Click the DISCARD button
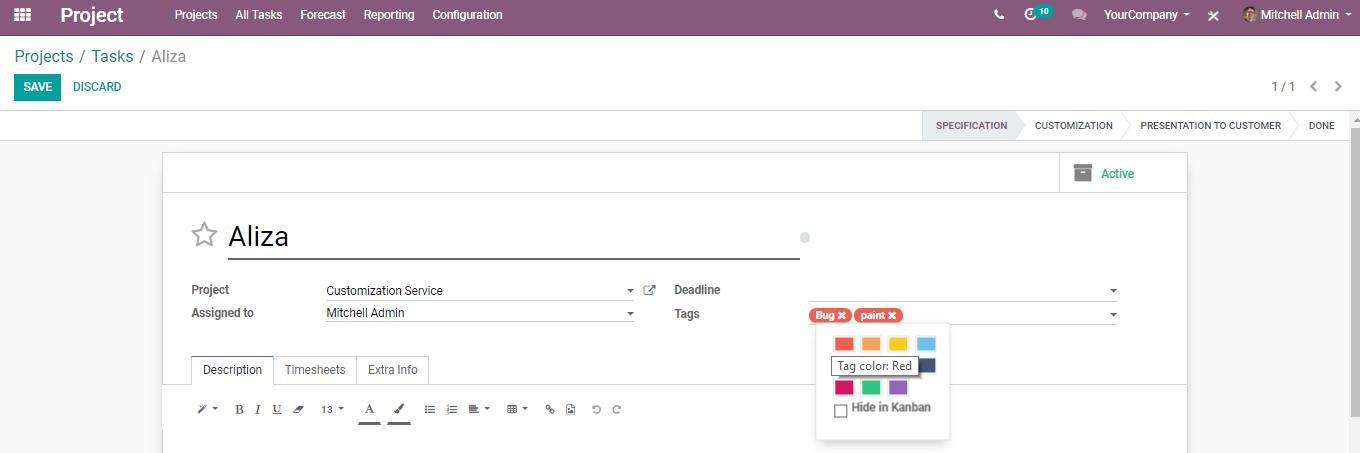 click(x=97, y=87)
